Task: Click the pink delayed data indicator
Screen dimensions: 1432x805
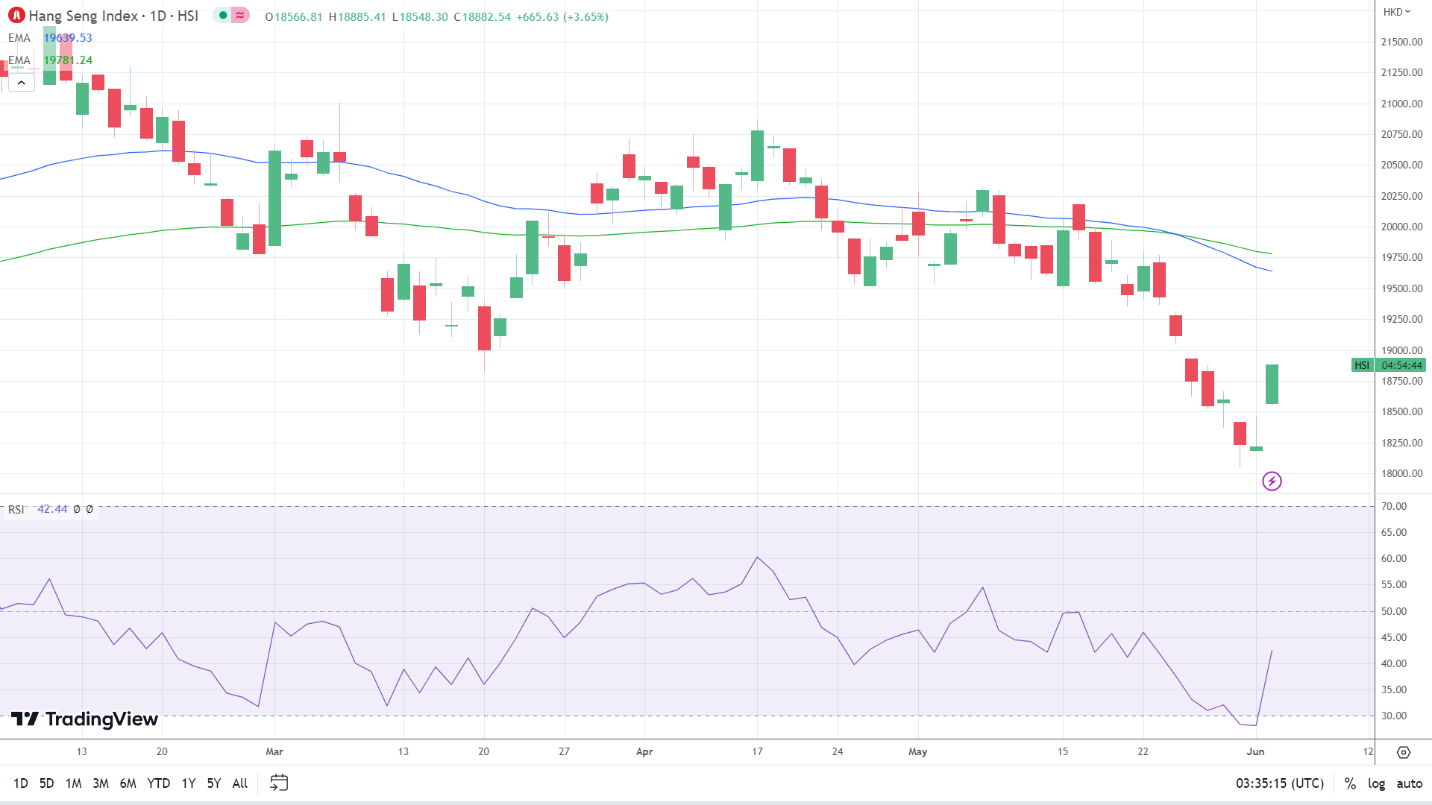Action: tap(240, 17)
